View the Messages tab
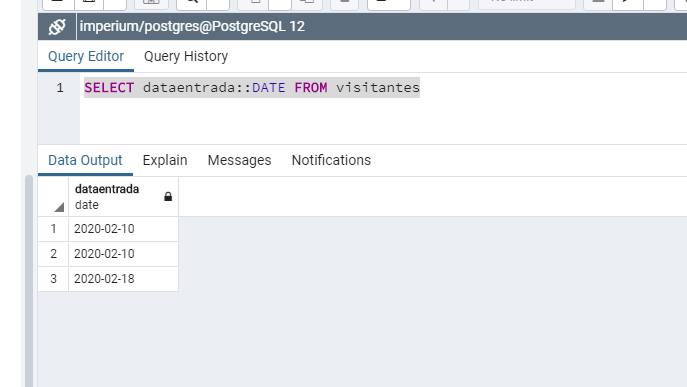The image size is (687, 387). [239, 160]
